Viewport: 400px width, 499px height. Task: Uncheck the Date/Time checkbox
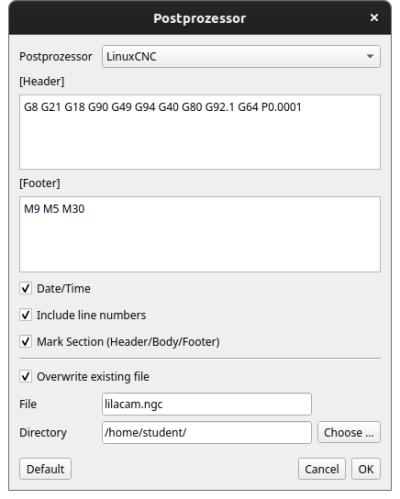[26, 288]
